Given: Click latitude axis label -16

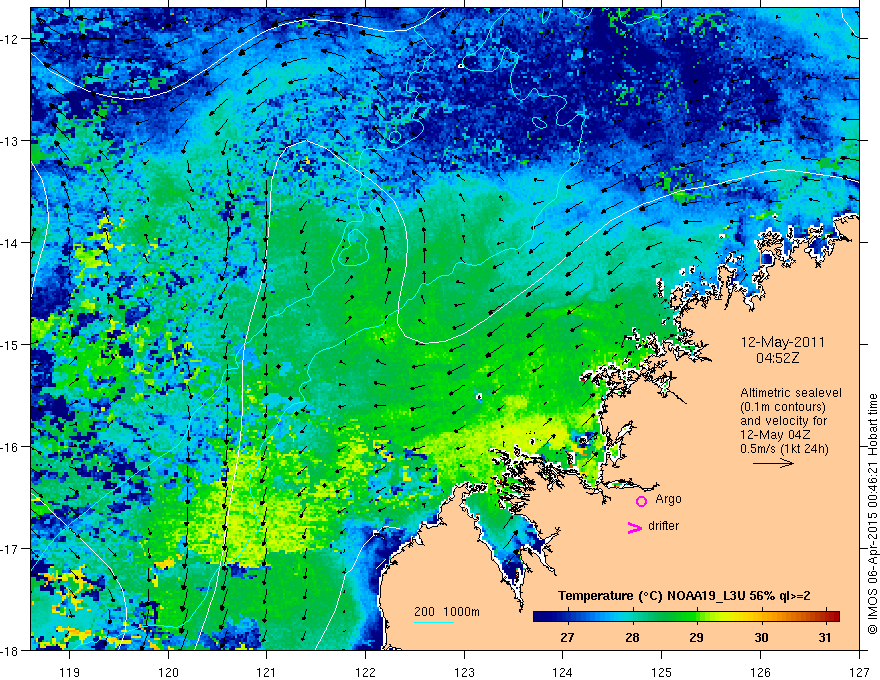Looking at the screenshot, I should coord(11,447).
